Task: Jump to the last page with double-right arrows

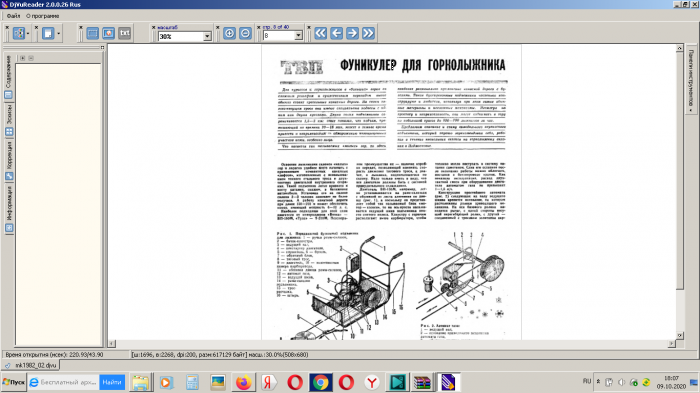Action: coord(368,33)
